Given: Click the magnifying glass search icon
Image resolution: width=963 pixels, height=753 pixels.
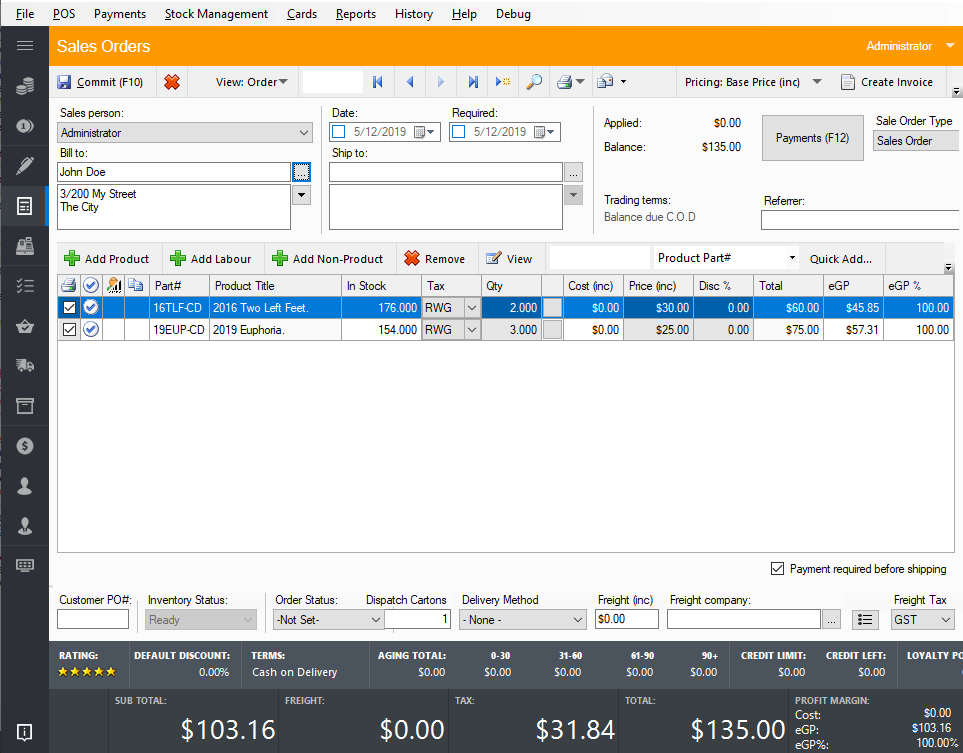Looking at the screenshot, I should point(534,82).
